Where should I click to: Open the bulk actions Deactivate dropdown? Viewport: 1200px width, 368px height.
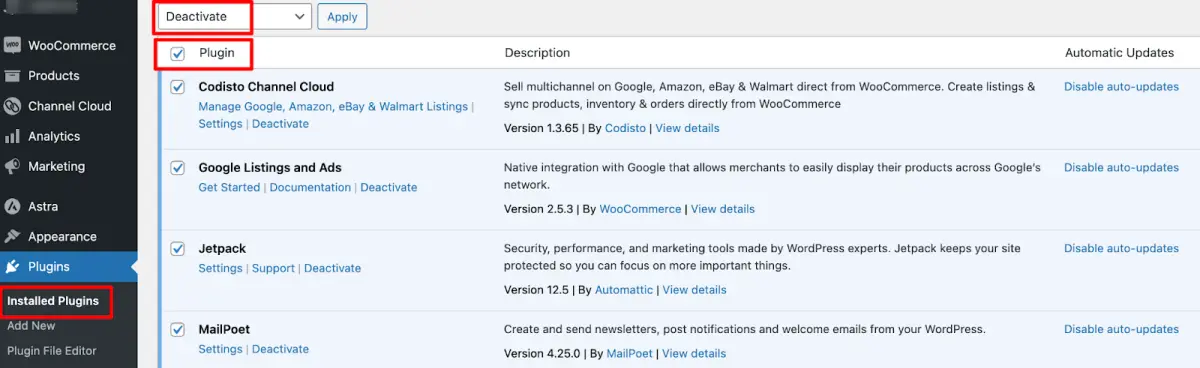coord(234,17)
